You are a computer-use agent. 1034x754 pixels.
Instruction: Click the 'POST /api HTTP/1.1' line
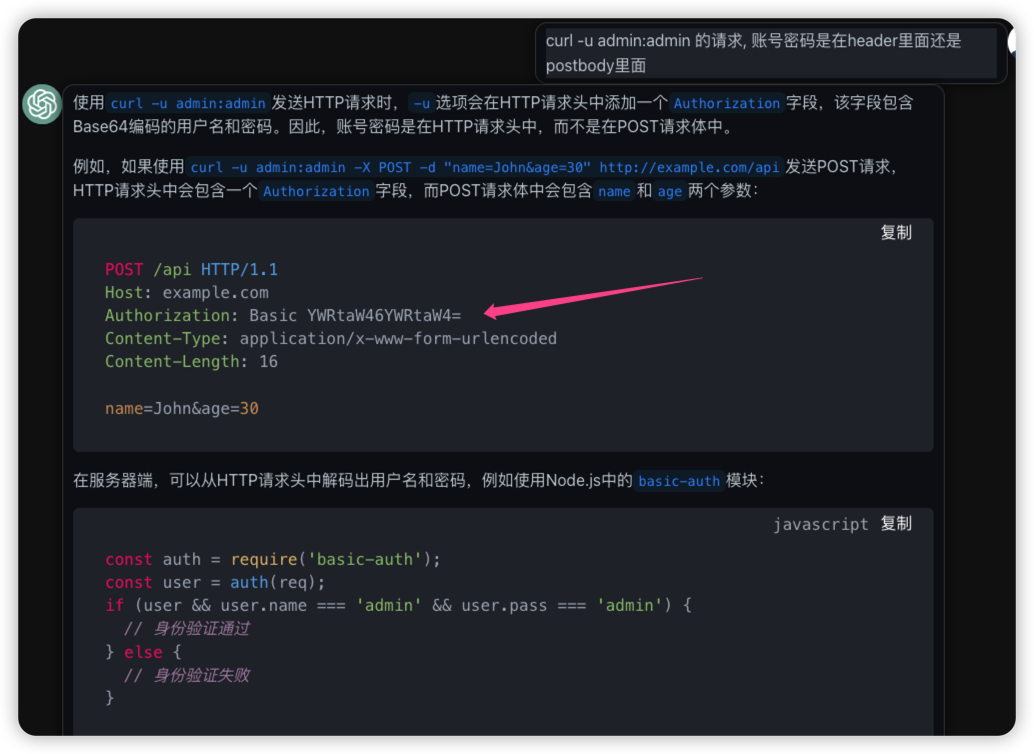(191, 269)
